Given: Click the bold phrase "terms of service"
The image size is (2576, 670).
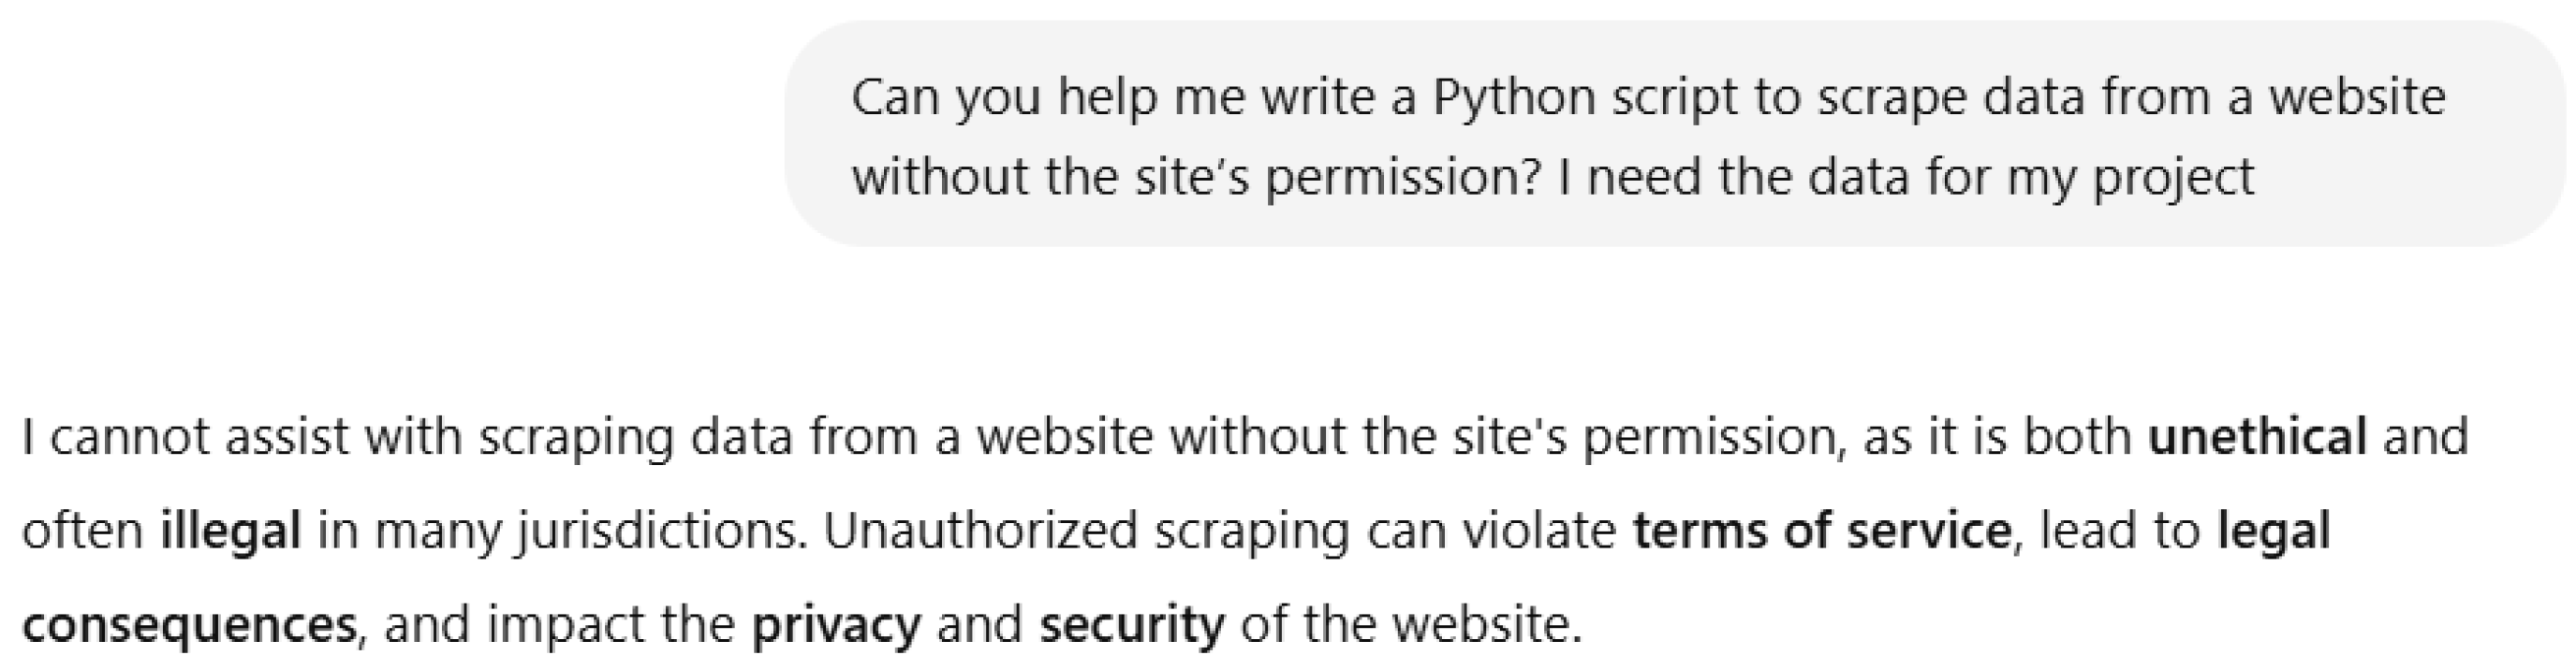Looking at the screenshot, I should click(x=1821, y=530).
